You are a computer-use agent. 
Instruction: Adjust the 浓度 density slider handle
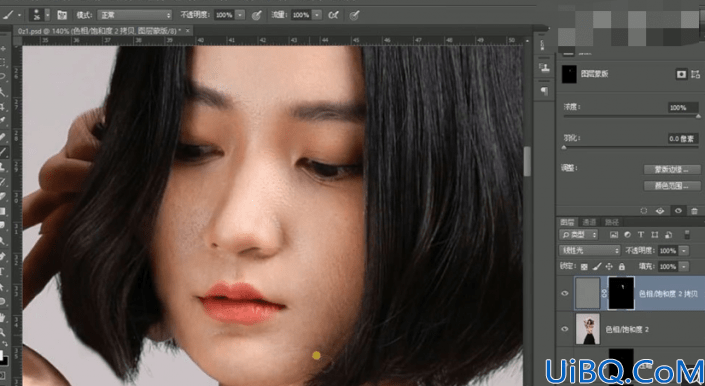[698, 116]
